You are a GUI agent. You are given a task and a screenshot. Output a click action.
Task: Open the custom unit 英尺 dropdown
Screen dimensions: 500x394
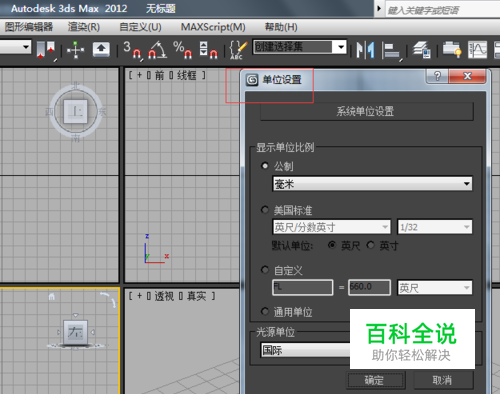tap(435, 288)
